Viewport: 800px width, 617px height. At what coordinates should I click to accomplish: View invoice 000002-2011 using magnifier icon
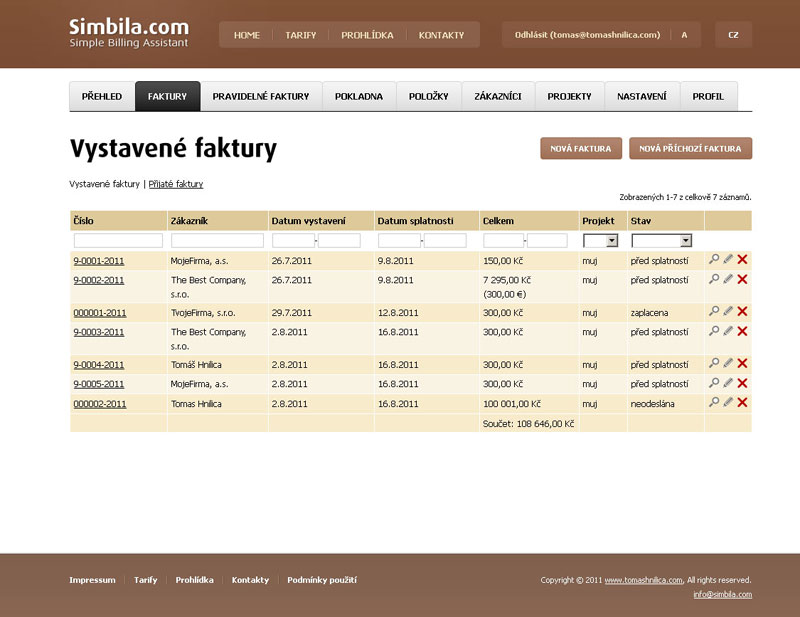[714, 403]
